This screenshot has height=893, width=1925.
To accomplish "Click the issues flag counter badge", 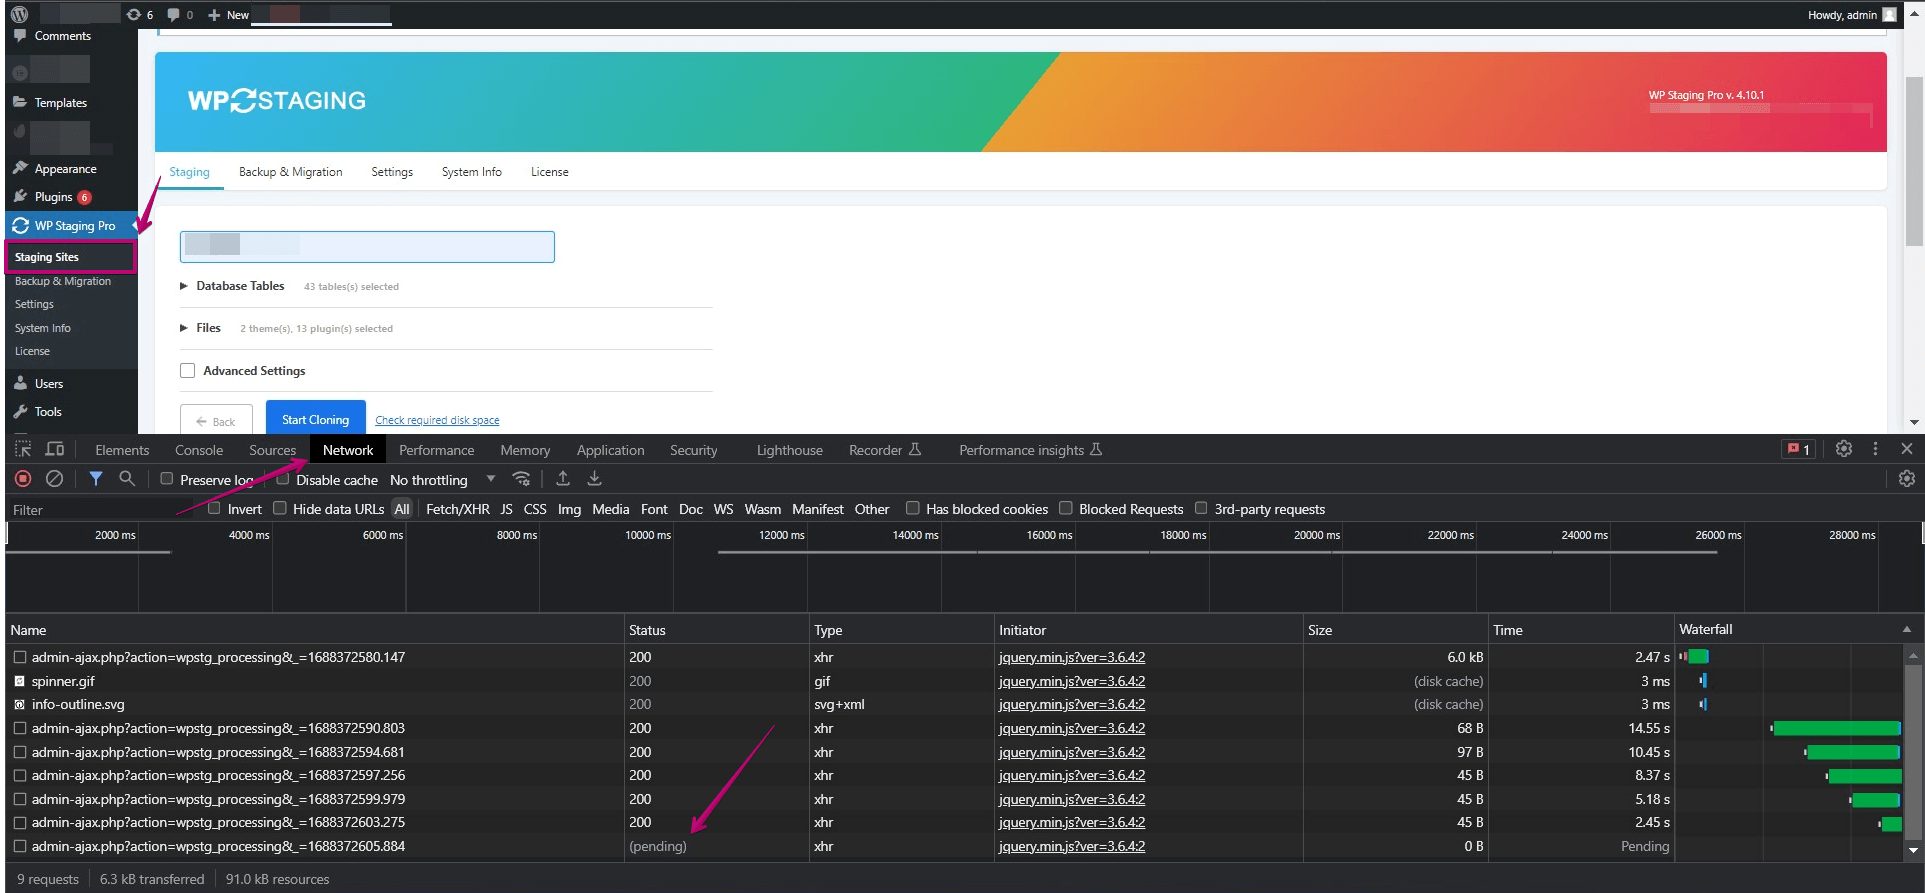I will click(1798, 449).
